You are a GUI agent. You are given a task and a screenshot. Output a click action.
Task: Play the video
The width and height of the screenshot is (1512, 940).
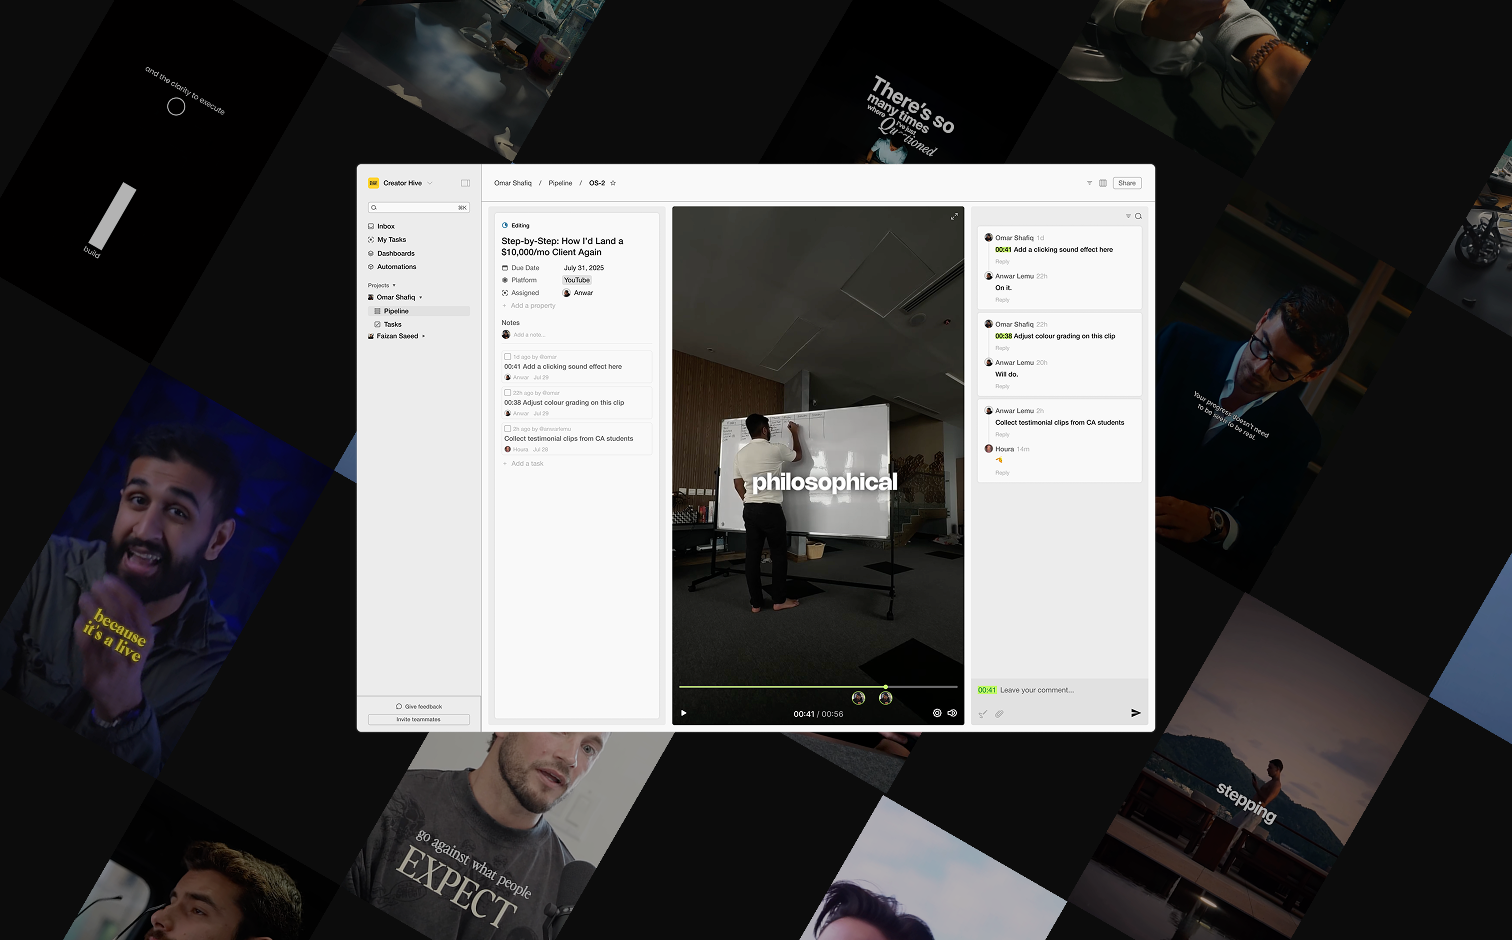[x=684, y=713]
